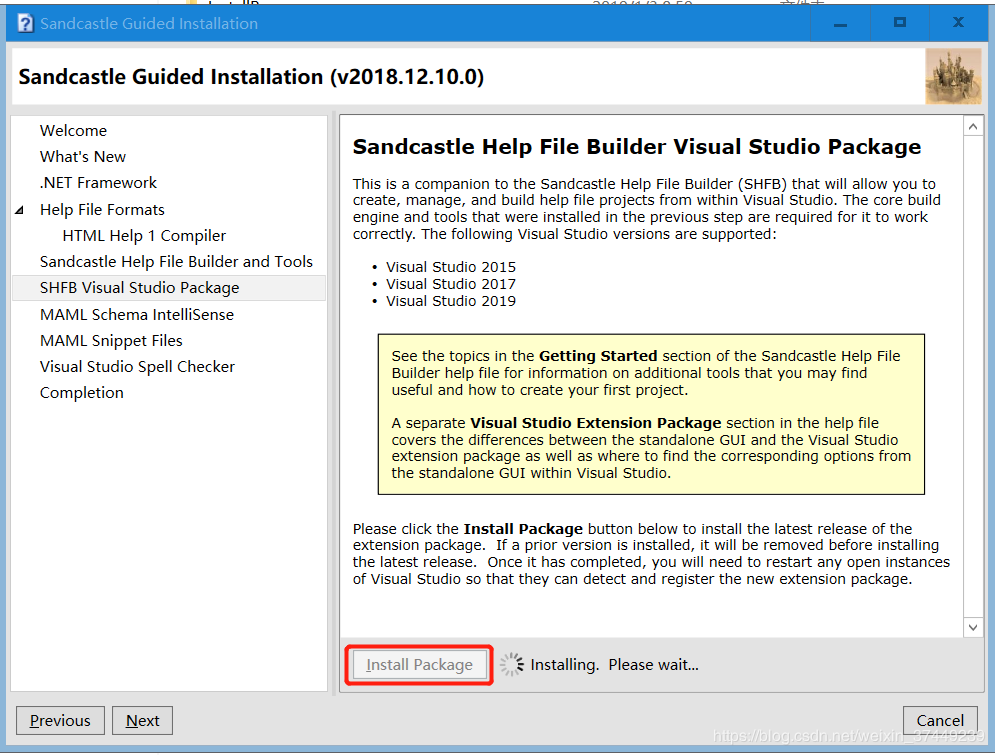Open the Visual Studio Spell Checker step

point(137,367)
